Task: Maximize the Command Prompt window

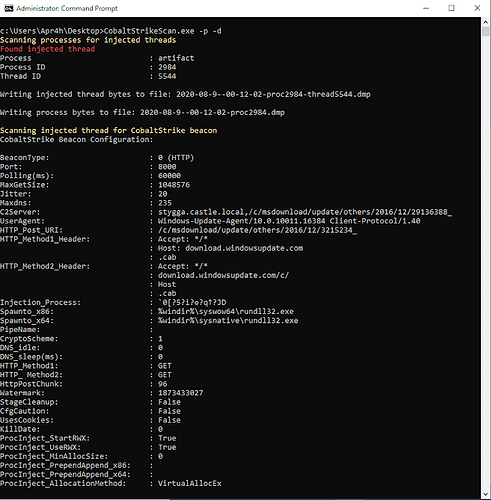Action: point(451,8)
